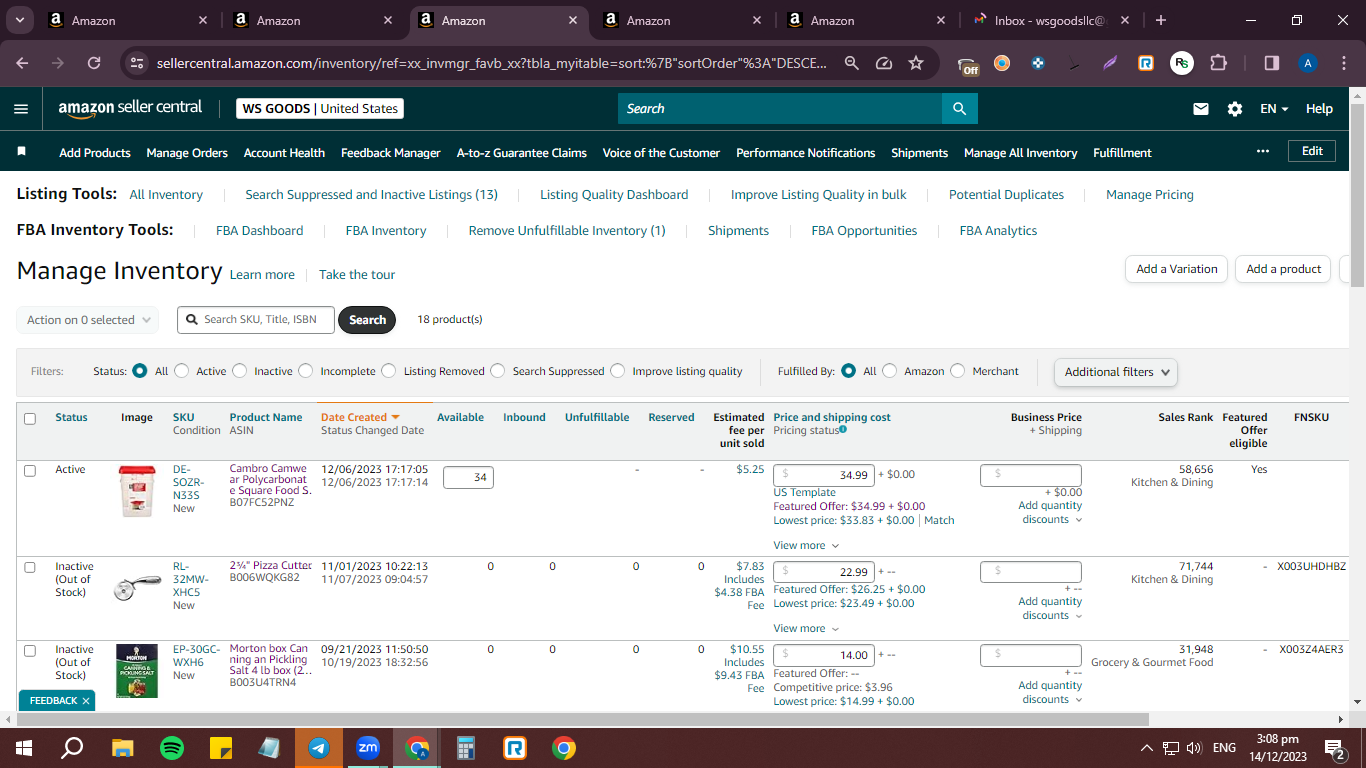Click the Add a Variation button
The image size is (1366, 768).
coord(1177,269)
